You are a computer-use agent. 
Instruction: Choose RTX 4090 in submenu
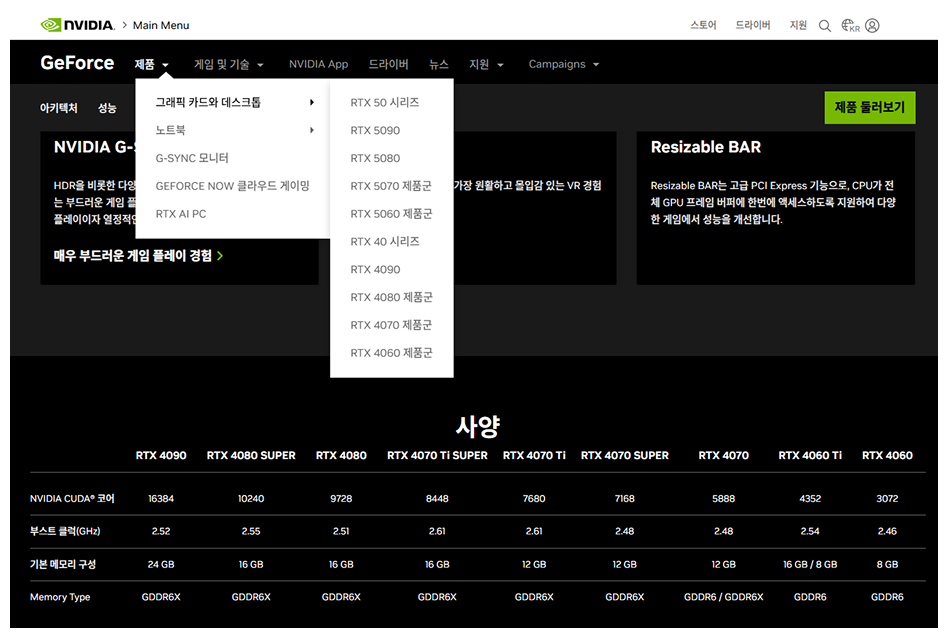coord(375,269)
